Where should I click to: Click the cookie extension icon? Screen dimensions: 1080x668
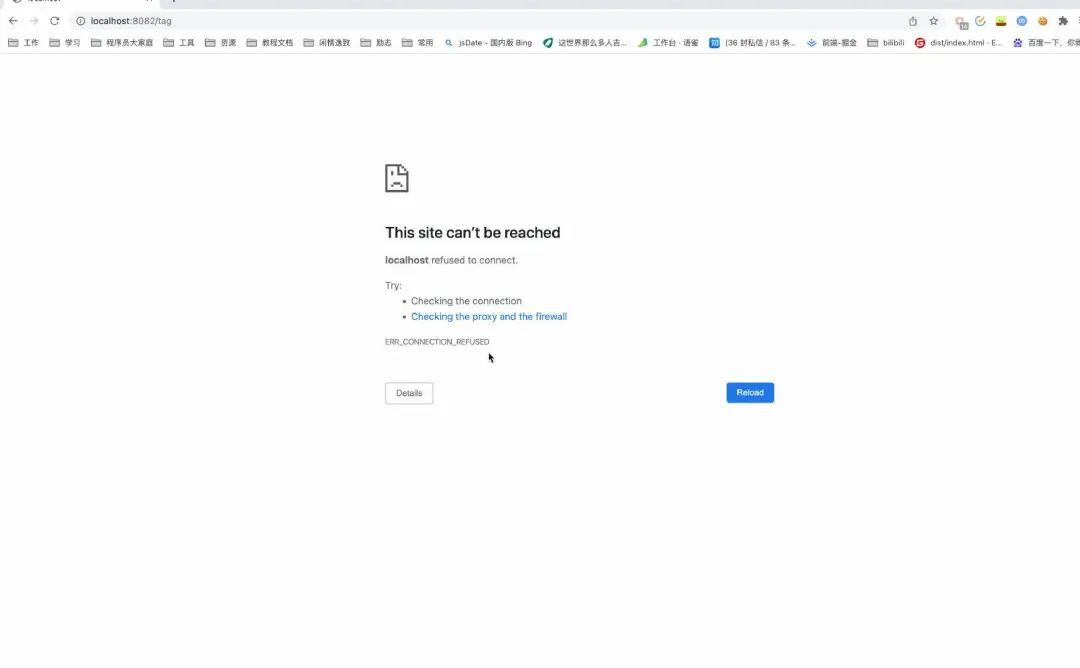[x=1042, y=21]
